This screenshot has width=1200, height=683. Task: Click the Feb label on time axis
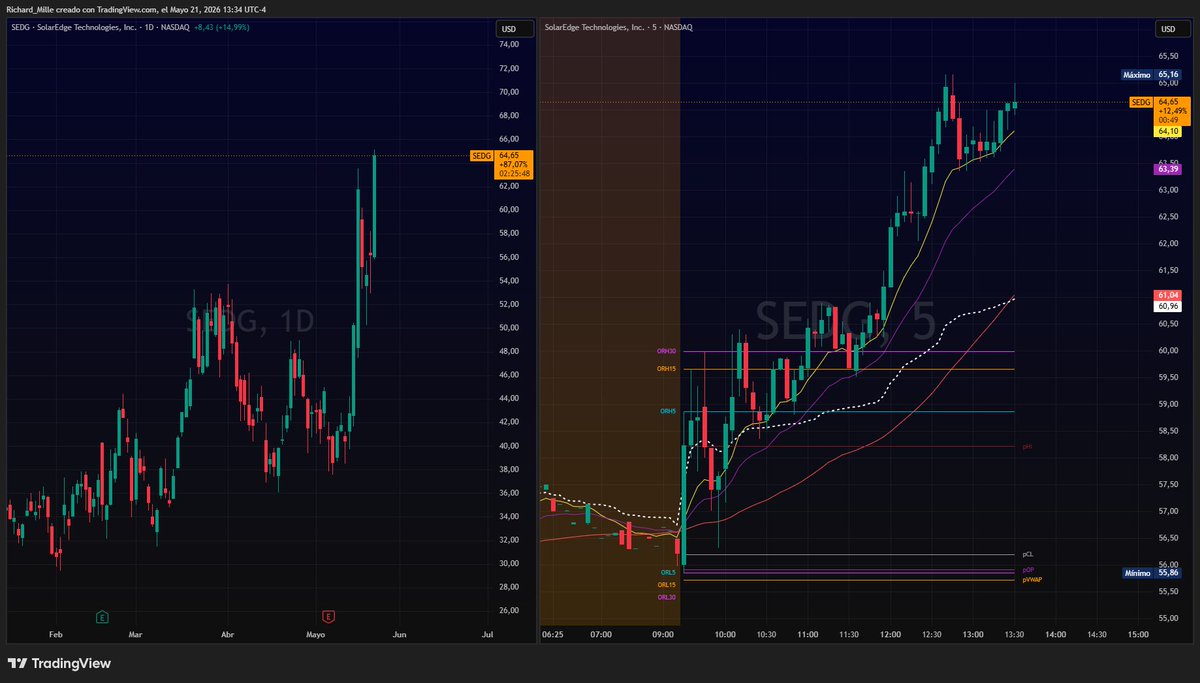click(x=55, y=635)
